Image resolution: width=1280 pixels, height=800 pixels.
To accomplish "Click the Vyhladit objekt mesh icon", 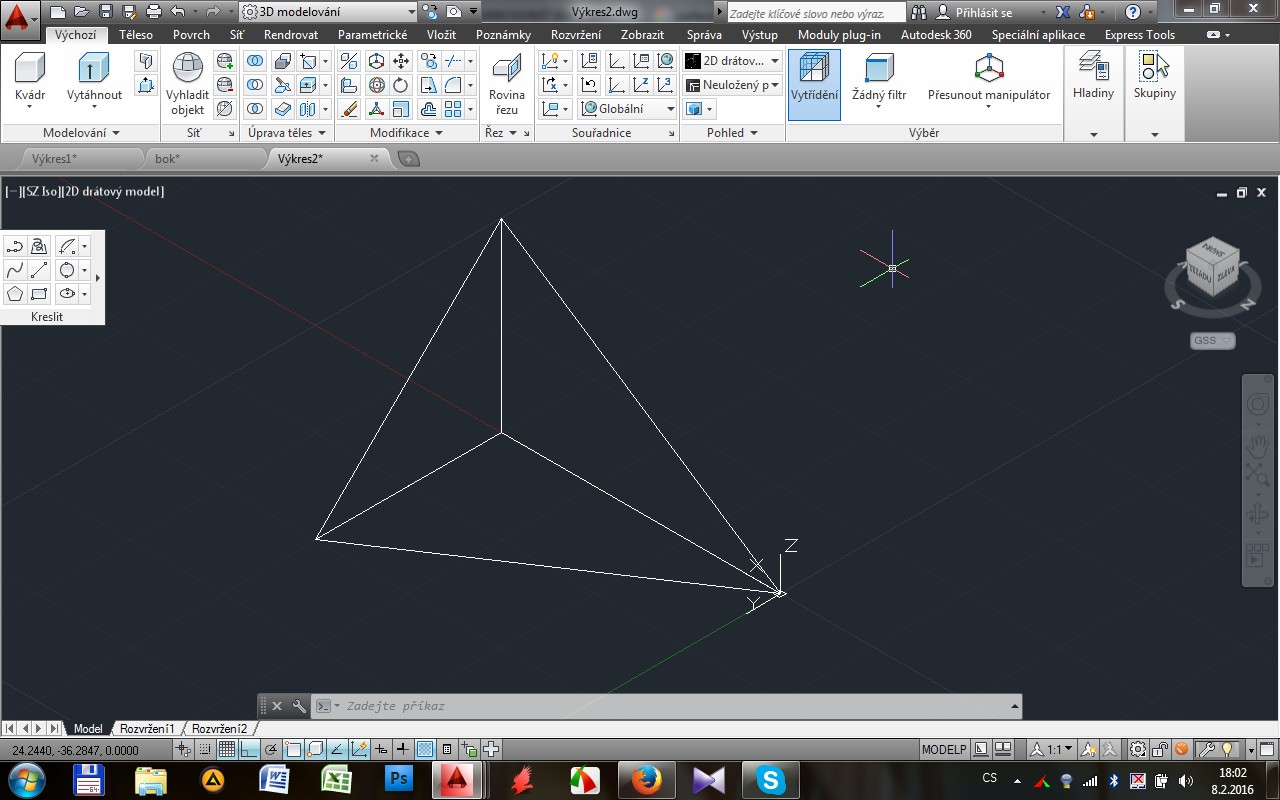I will [x=187, y=80].
